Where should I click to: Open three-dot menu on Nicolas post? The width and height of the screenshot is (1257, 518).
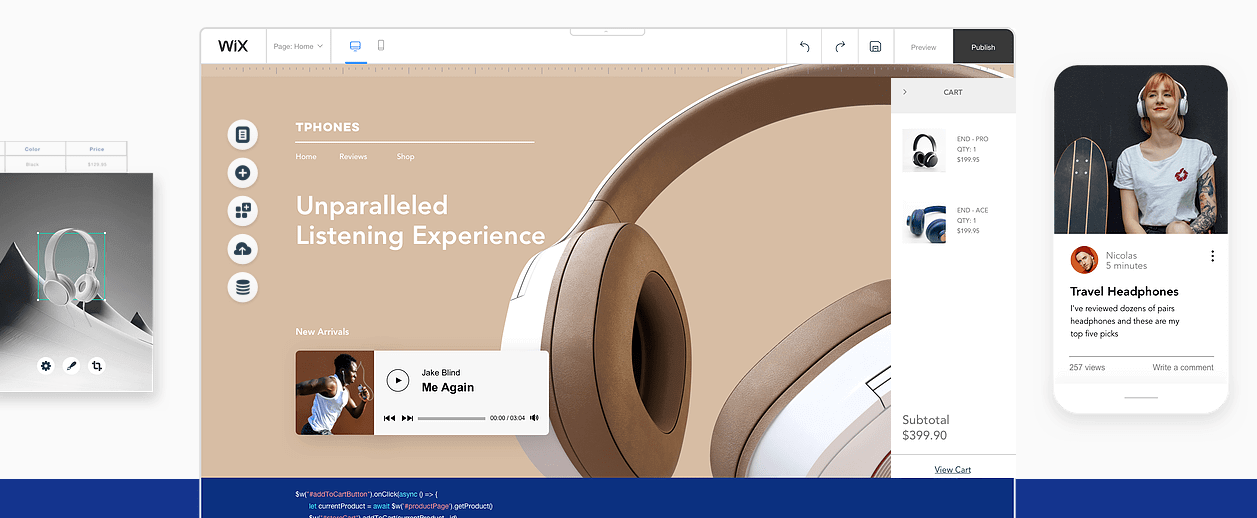(x=1212, y=256)
